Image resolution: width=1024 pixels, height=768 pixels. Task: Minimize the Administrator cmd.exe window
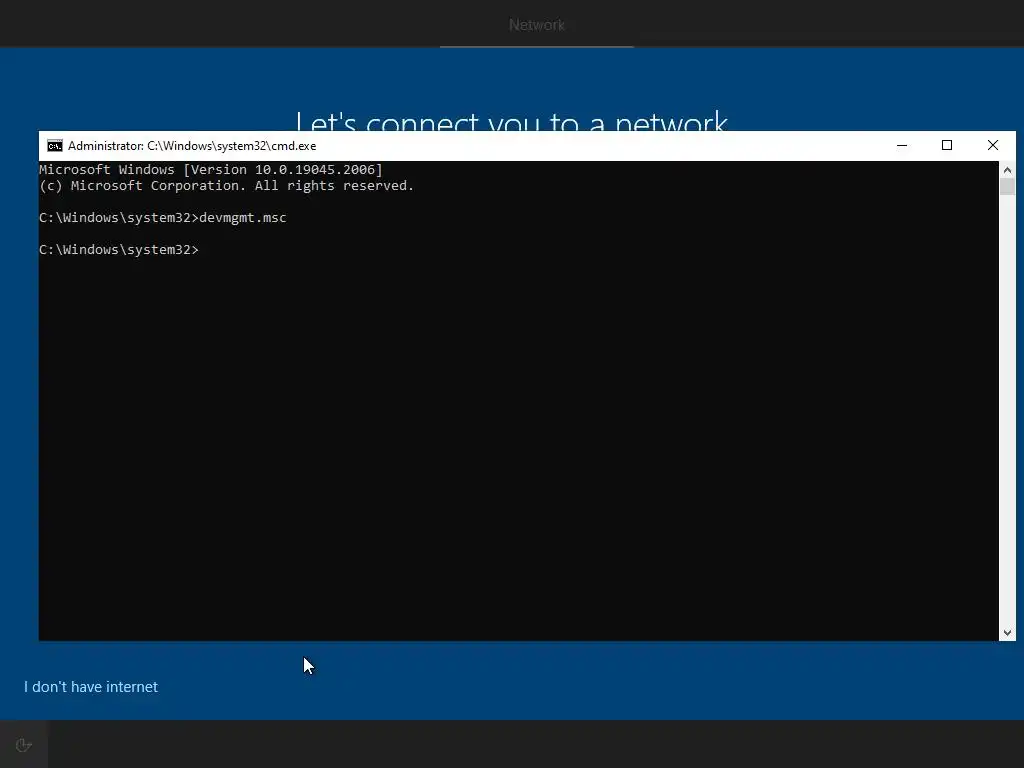[x=902, y=146]
